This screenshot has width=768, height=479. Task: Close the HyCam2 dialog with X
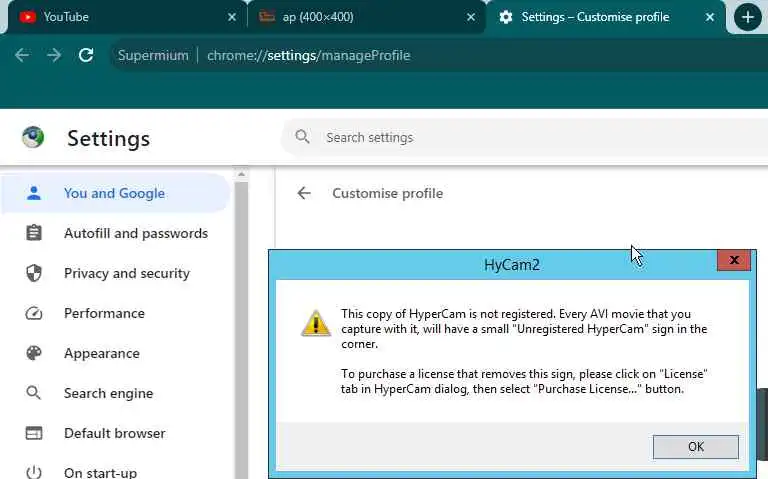(x=734, y=260)
